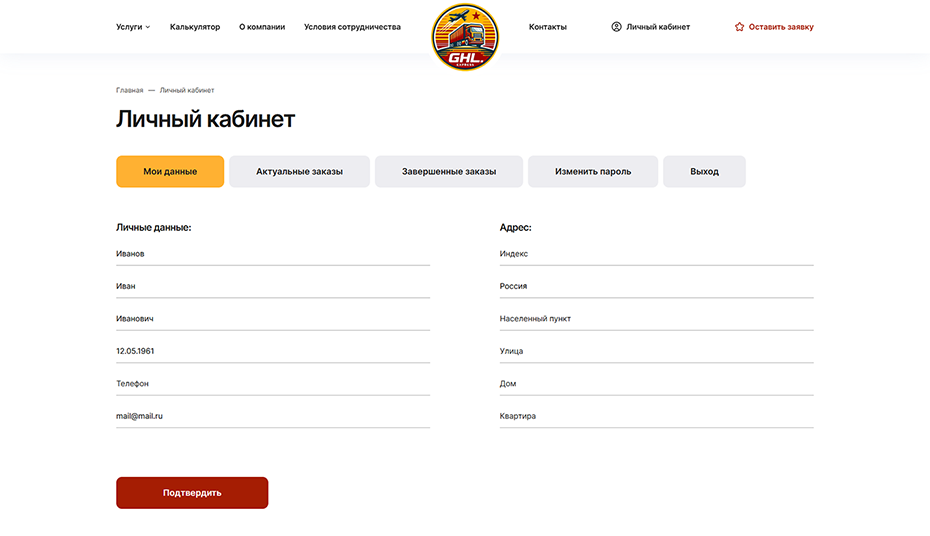Image resolution: width=930 pixels, height=536 pixels.
Task: Click the Личный кабинет breadcrumb
Action: (187, 90)
